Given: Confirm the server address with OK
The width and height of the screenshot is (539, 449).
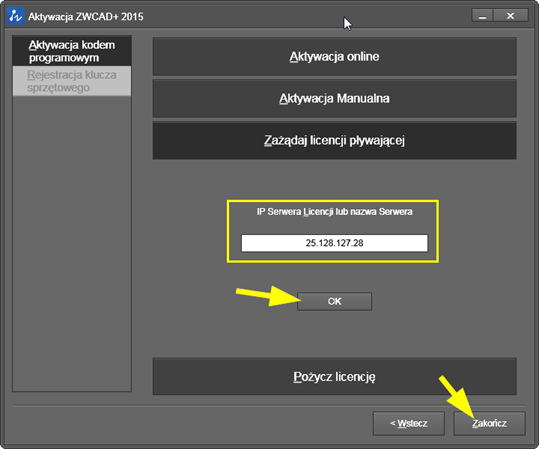Looking at the screenshot, I should tap(334, 302).
